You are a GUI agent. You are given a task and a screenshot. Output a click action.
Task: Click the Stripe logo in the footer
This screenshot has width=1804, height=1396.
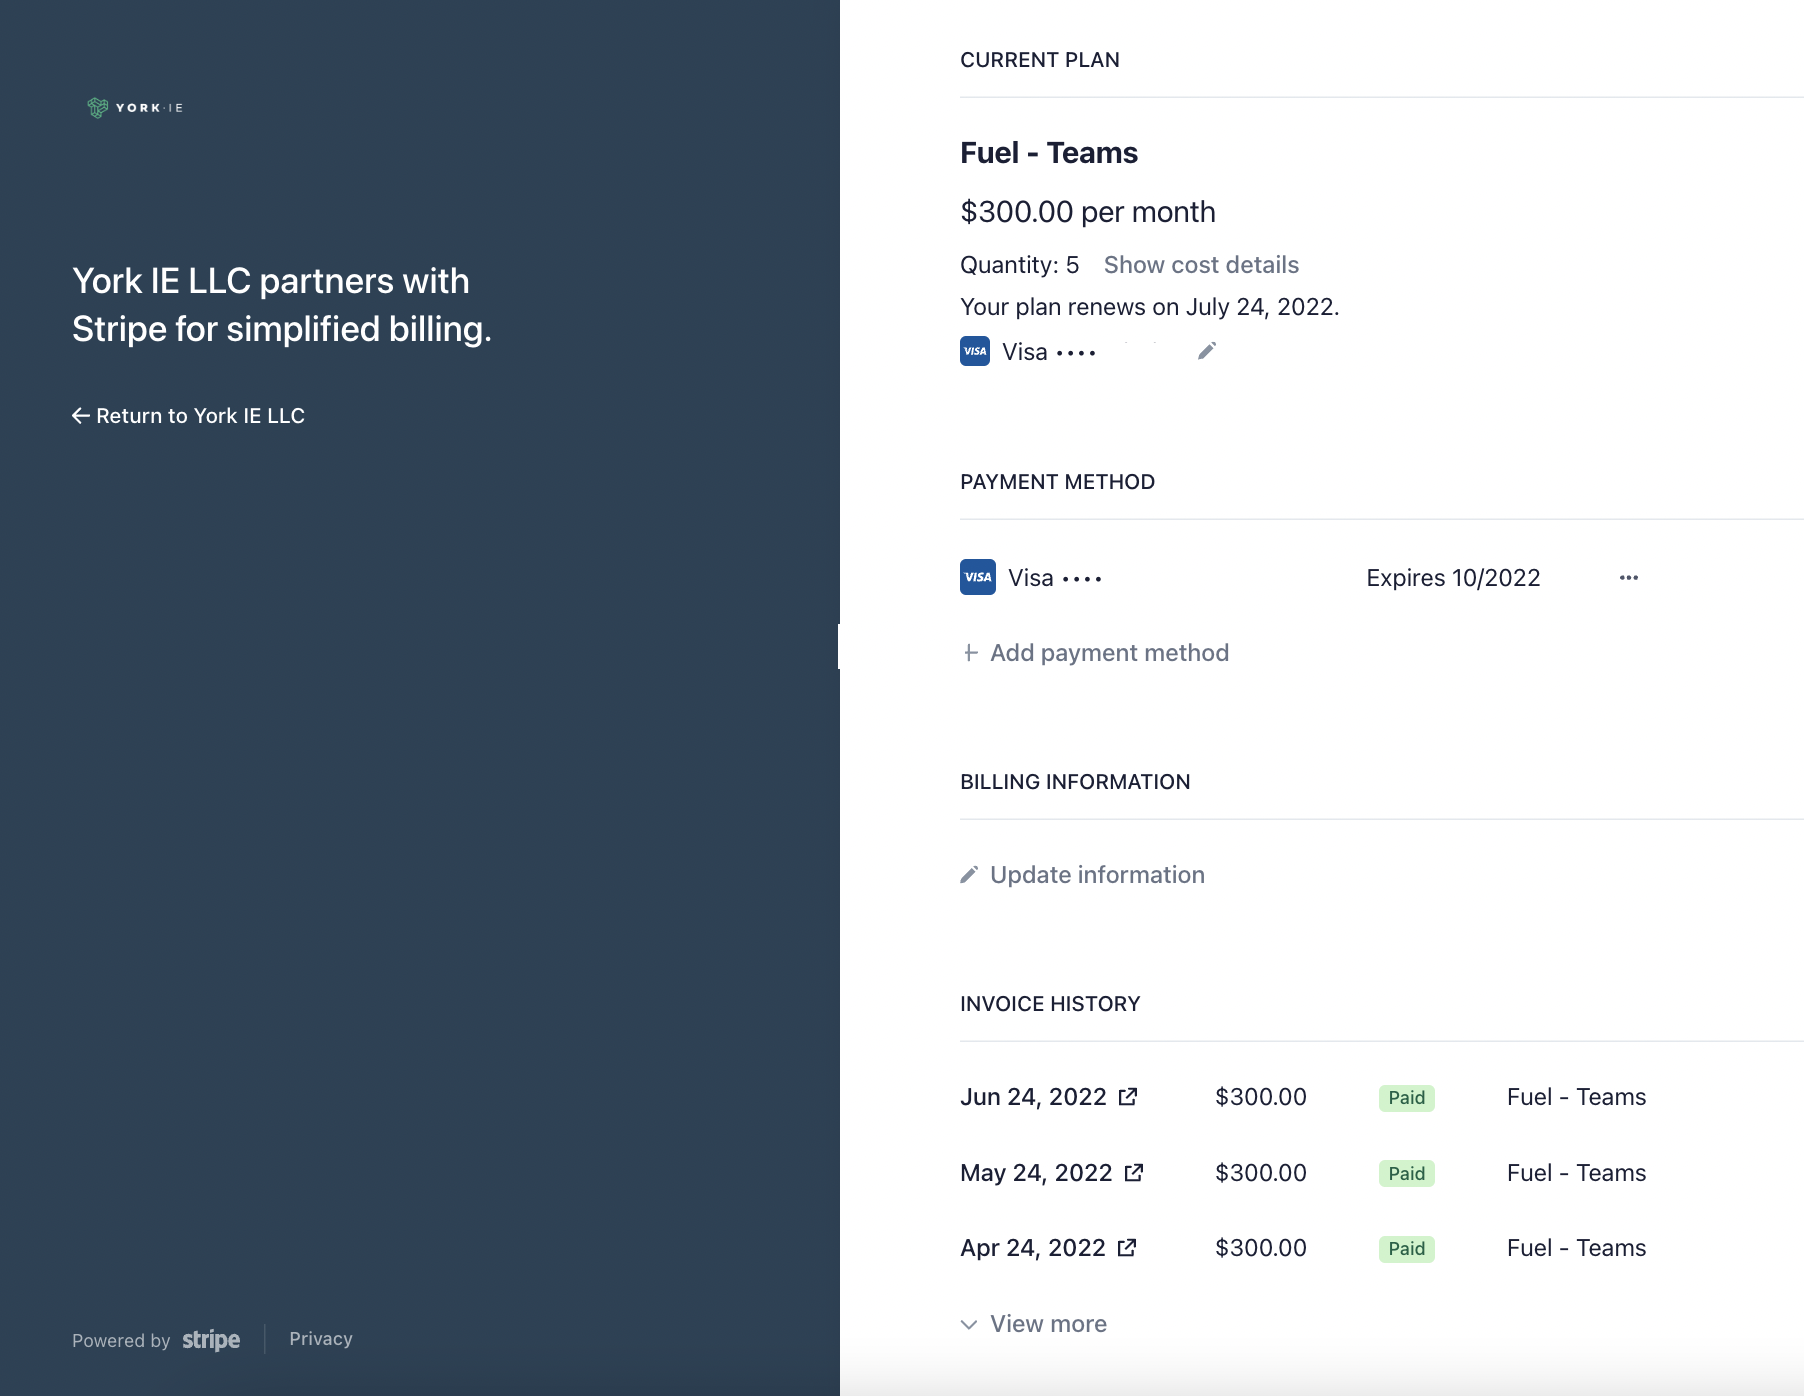coord(211,1340)
